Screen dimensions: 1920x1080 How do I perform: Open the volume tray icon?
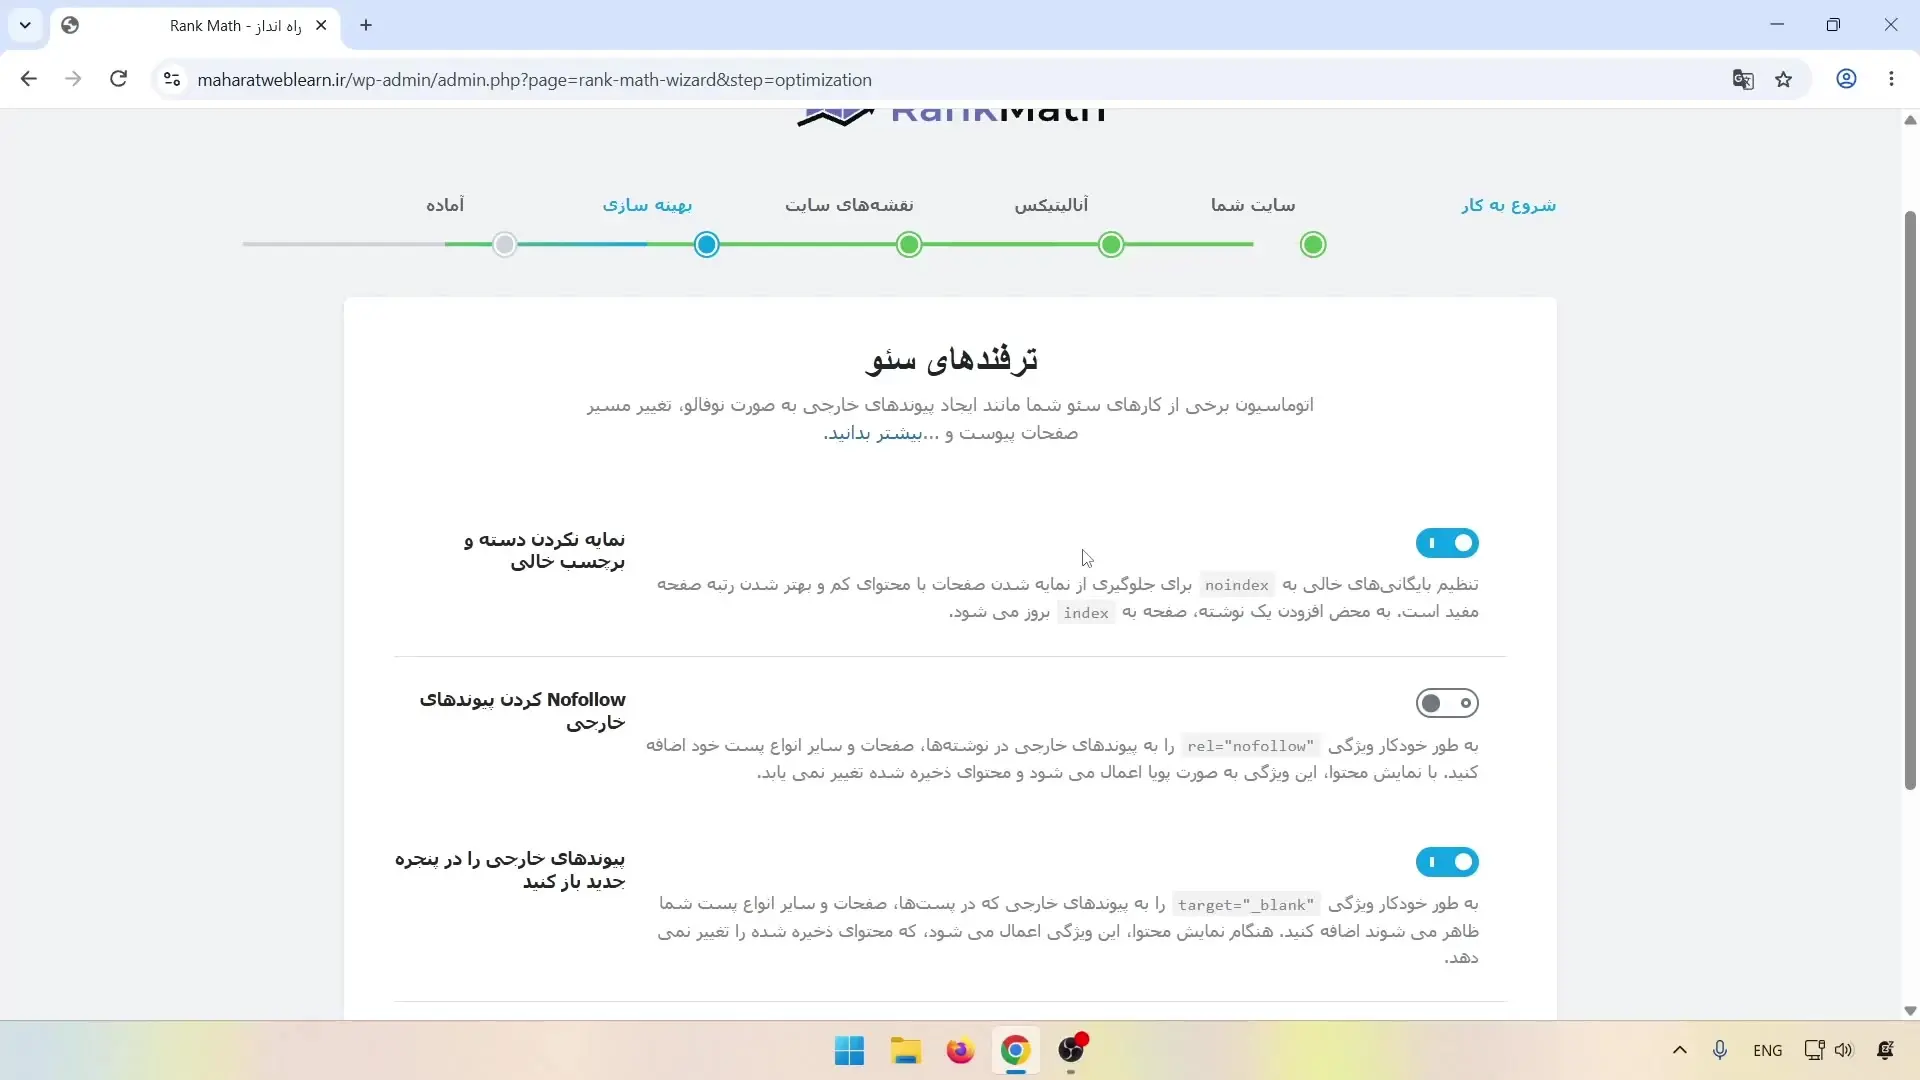(x=1844, y=1050)
